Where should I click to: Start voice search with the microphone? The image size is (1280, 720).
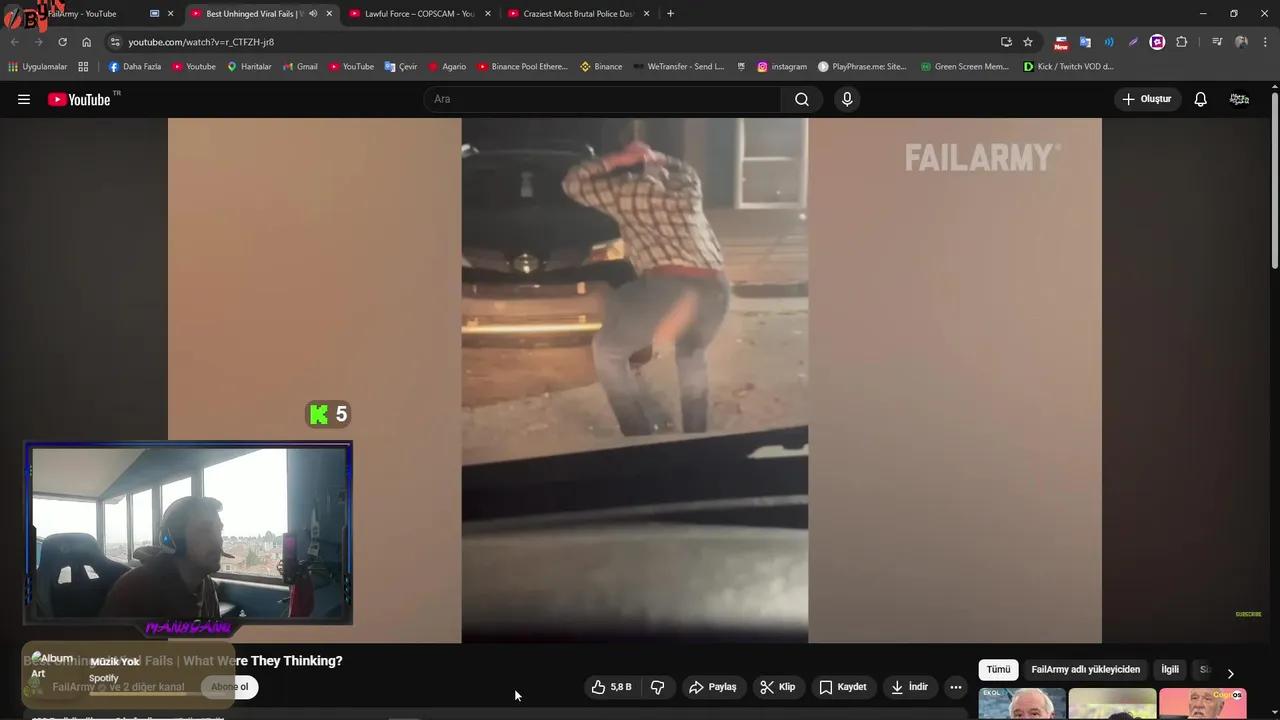pos(847,99)
